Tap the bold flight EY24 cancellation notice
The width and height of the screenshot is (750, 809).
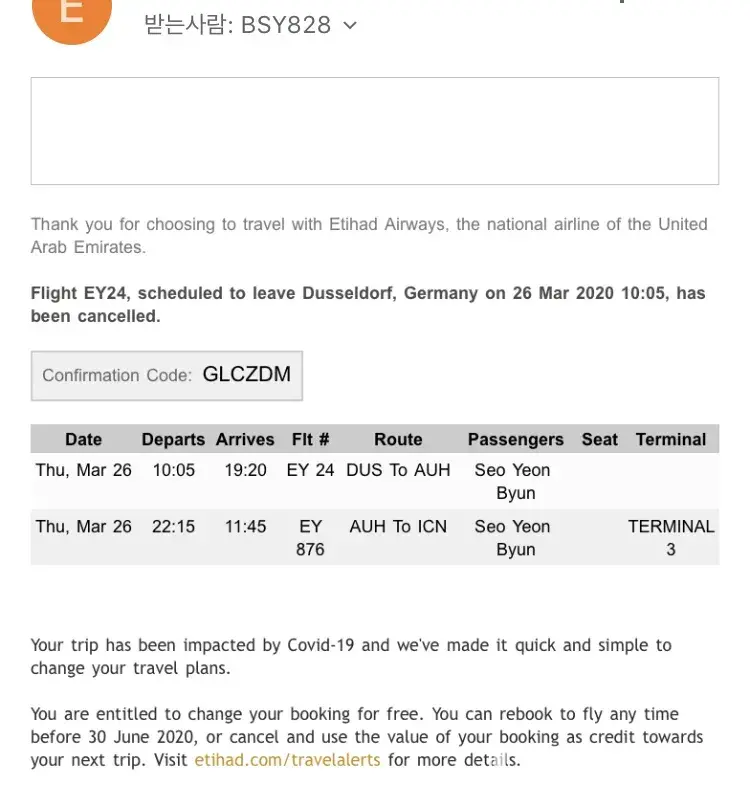[368, 305]
